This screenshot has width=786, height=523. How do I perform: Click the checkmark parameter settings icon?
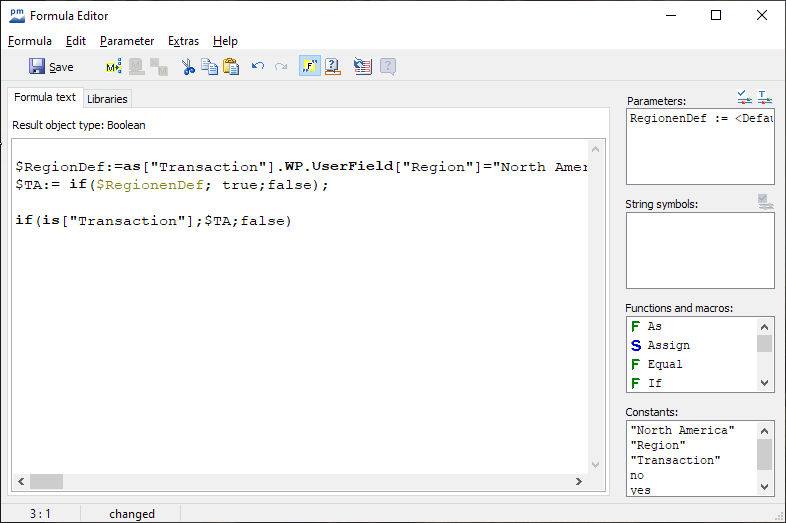[744, 97]
